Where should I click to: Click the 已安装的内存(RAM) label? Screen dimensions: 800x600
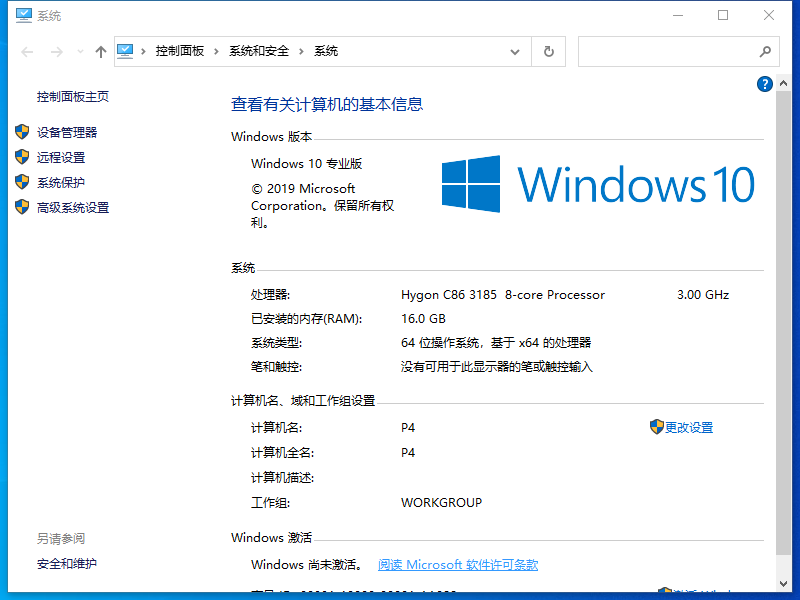pyautogui.click(x=307, y=319)
